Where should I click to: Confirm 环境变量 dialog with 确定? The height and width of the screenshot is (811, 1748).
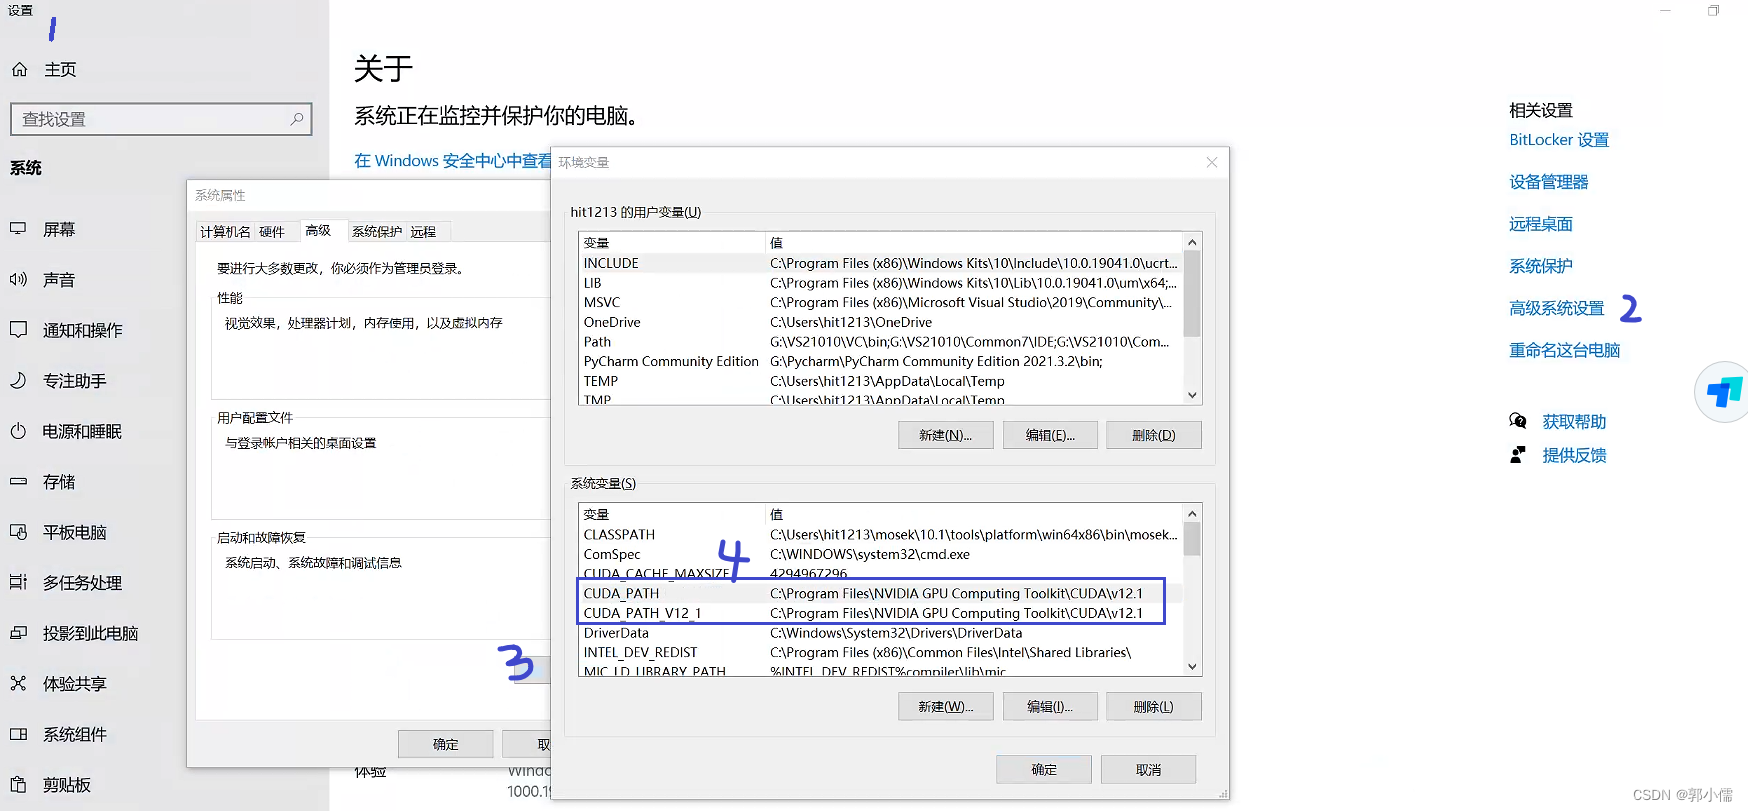tap(1044, 769)
